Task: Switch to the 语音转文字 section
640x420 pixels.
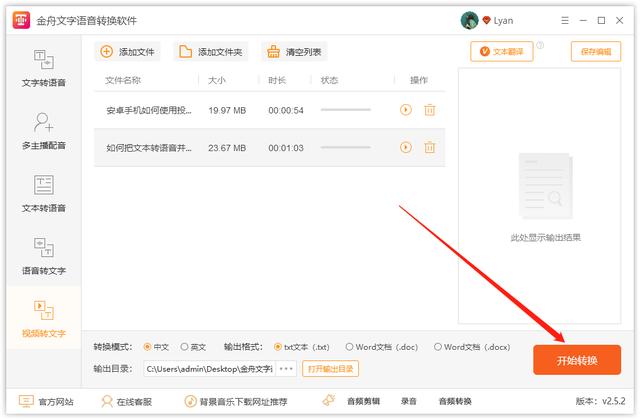Action: tap(44, 256)
